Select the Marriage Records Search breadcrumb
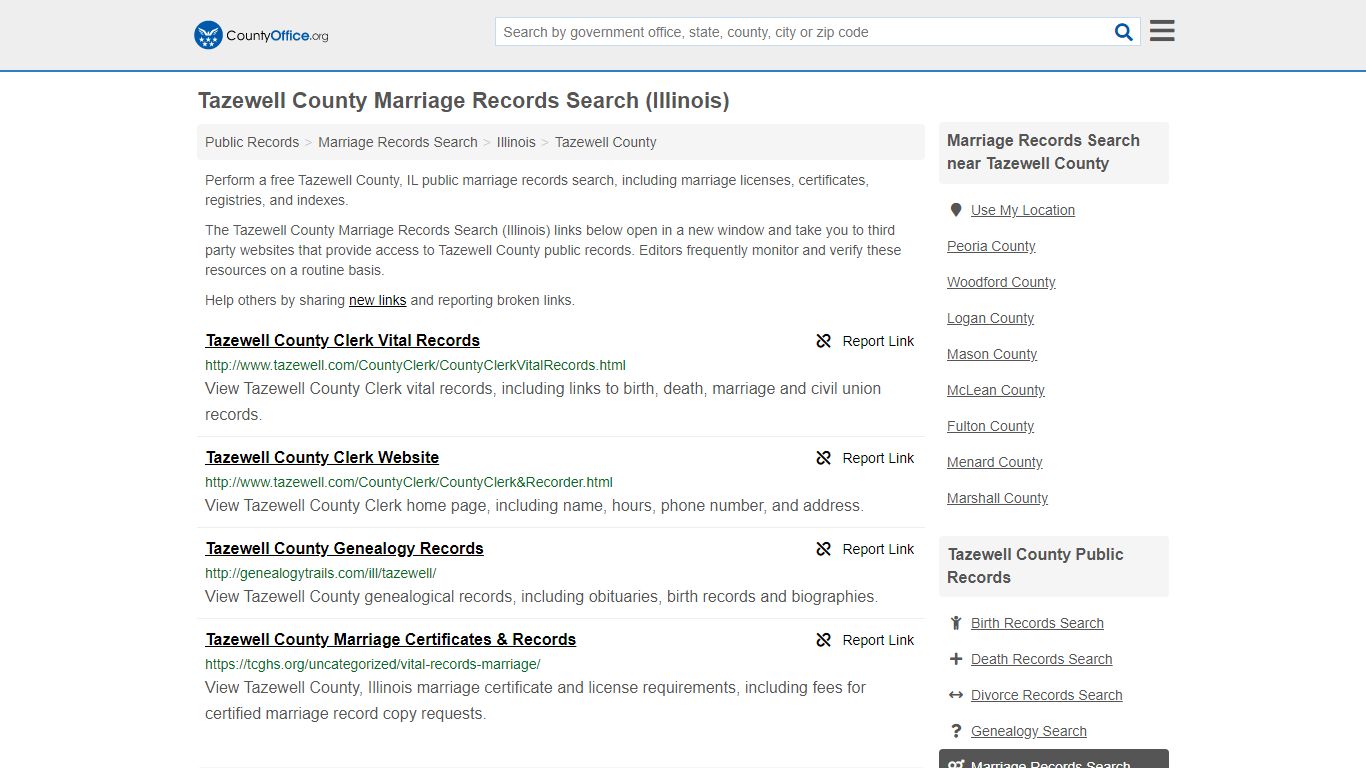The height and width of the screenshot is (768, 1366). point(397,142)
